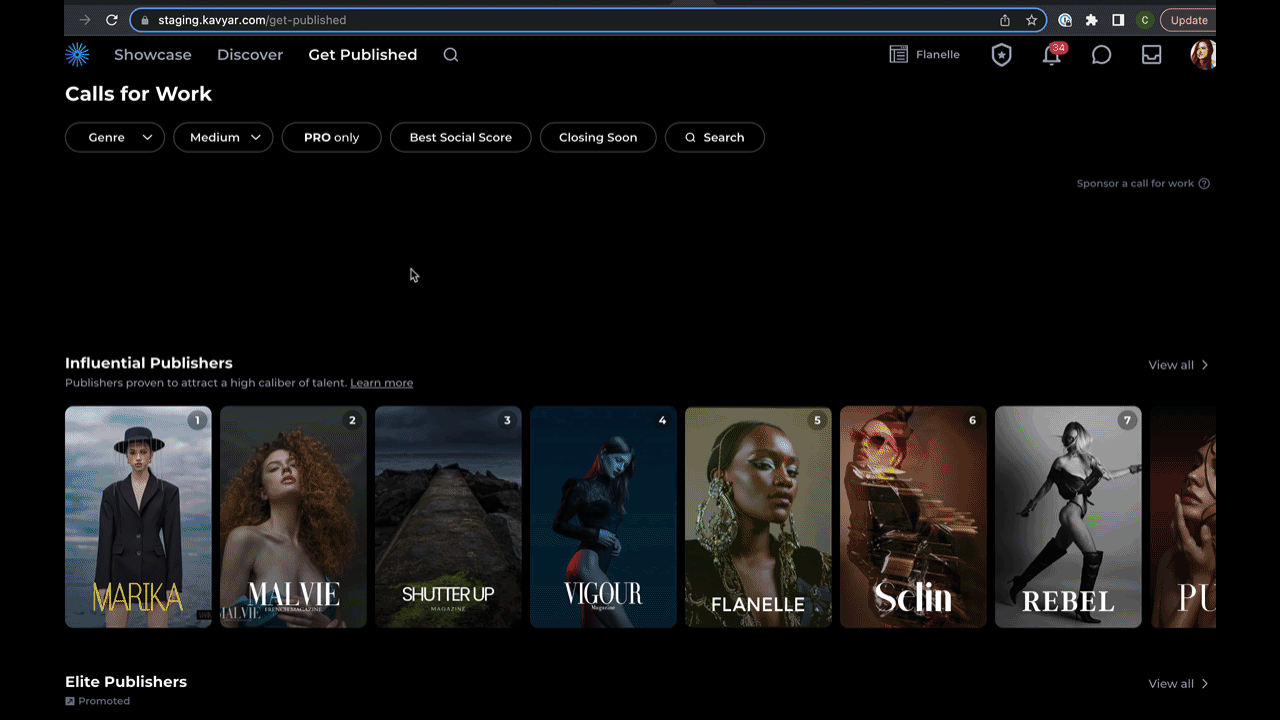Open the SHUTTER UP magazine card
The width and height of the screenshot is (1280, 720).
pos(448,517)
